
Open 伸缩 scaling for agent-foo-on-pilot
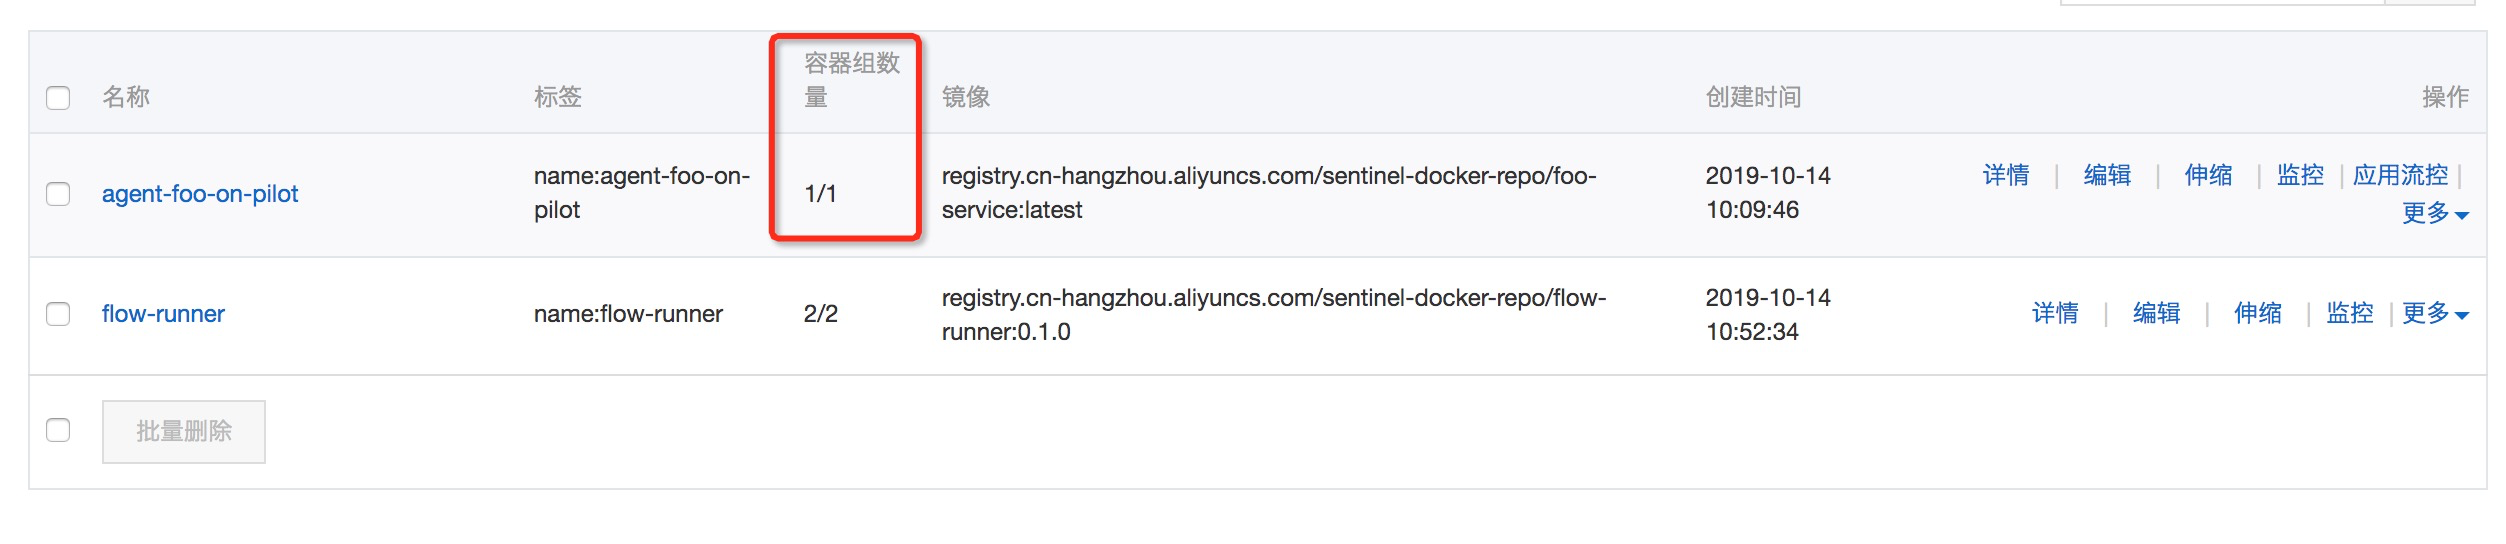[x=2208, y=176]
